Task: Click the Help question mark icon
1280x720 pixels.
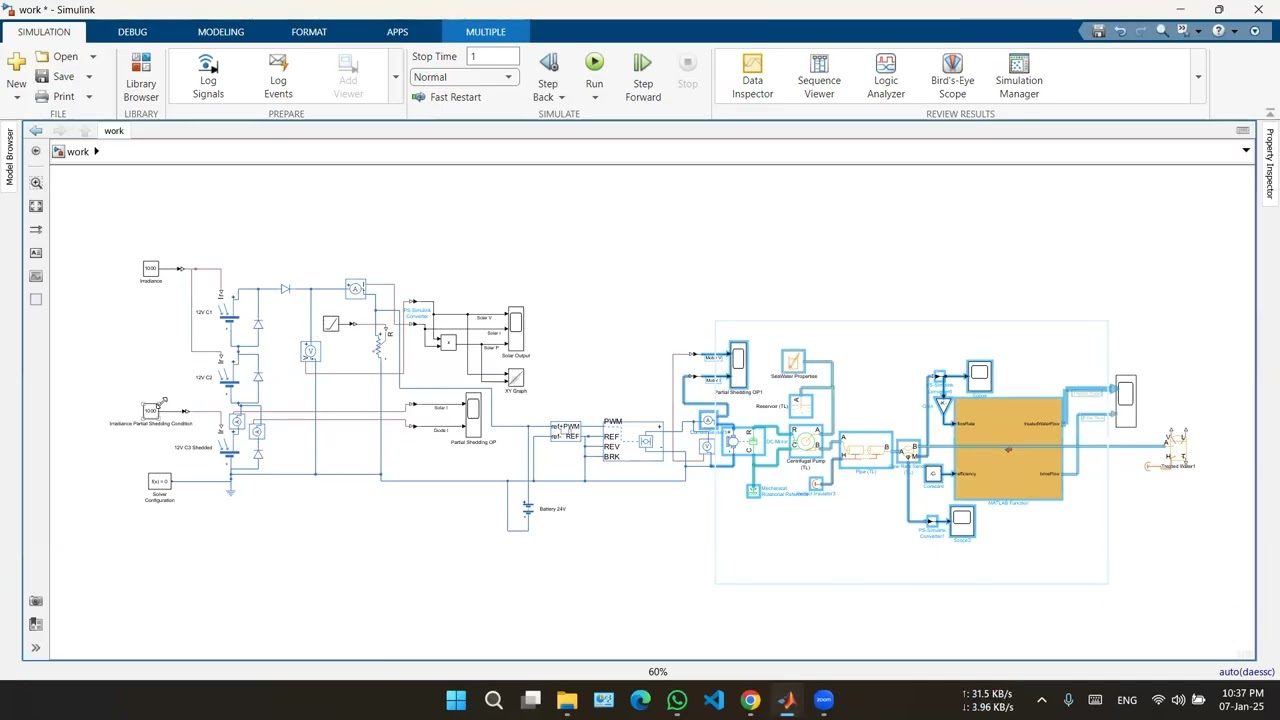Action: (1218, 31)
